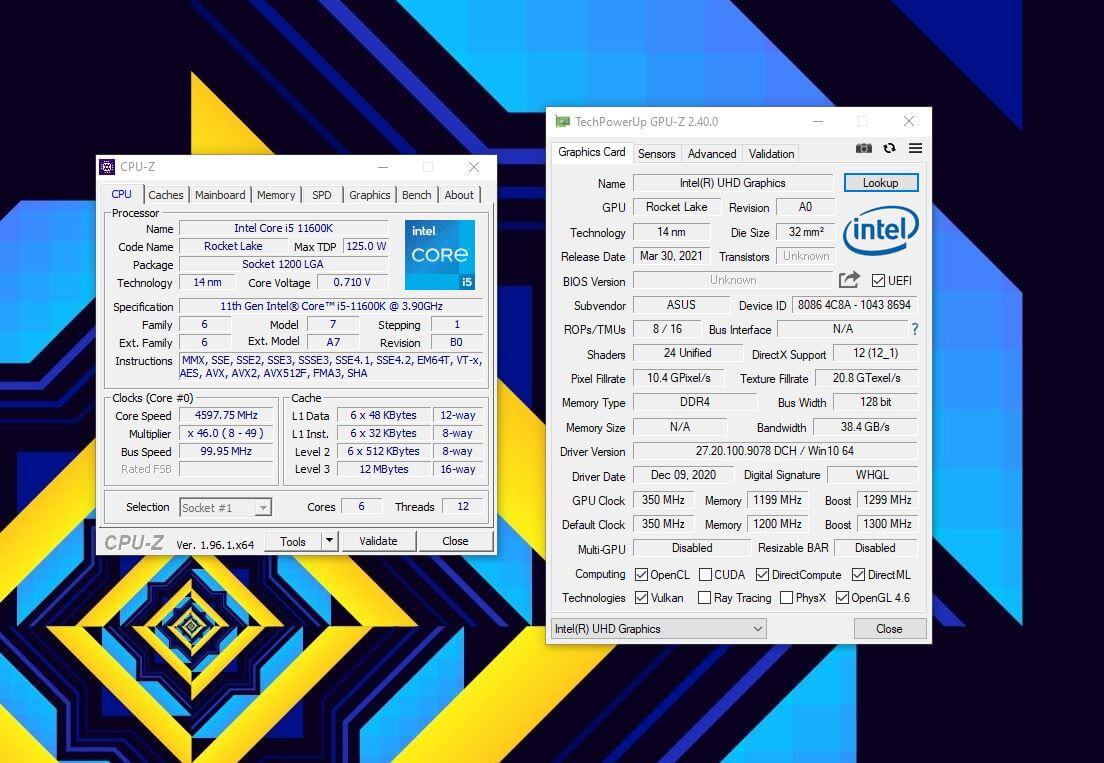This screenshot has width=1104, height=763.
Task: Click the BIOS share/export arrow icon
Action: pos(849,280)
